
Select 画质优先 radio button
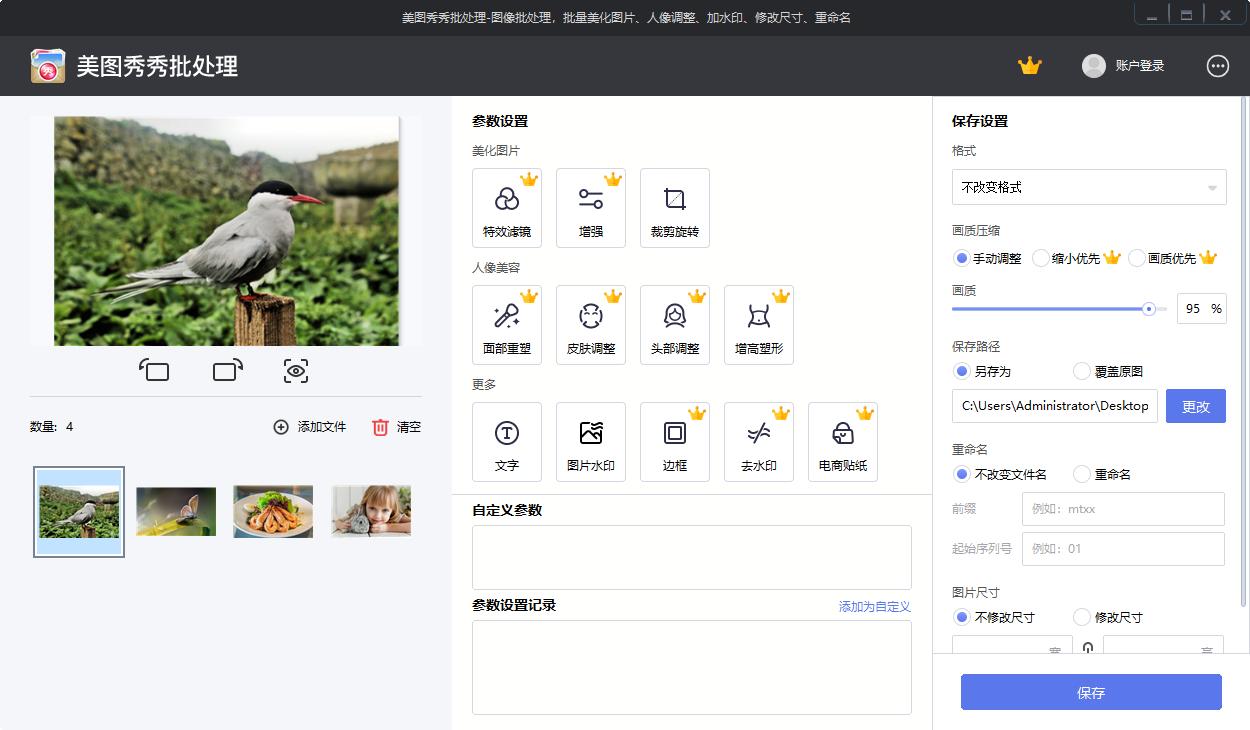[x=1137, y=258]
